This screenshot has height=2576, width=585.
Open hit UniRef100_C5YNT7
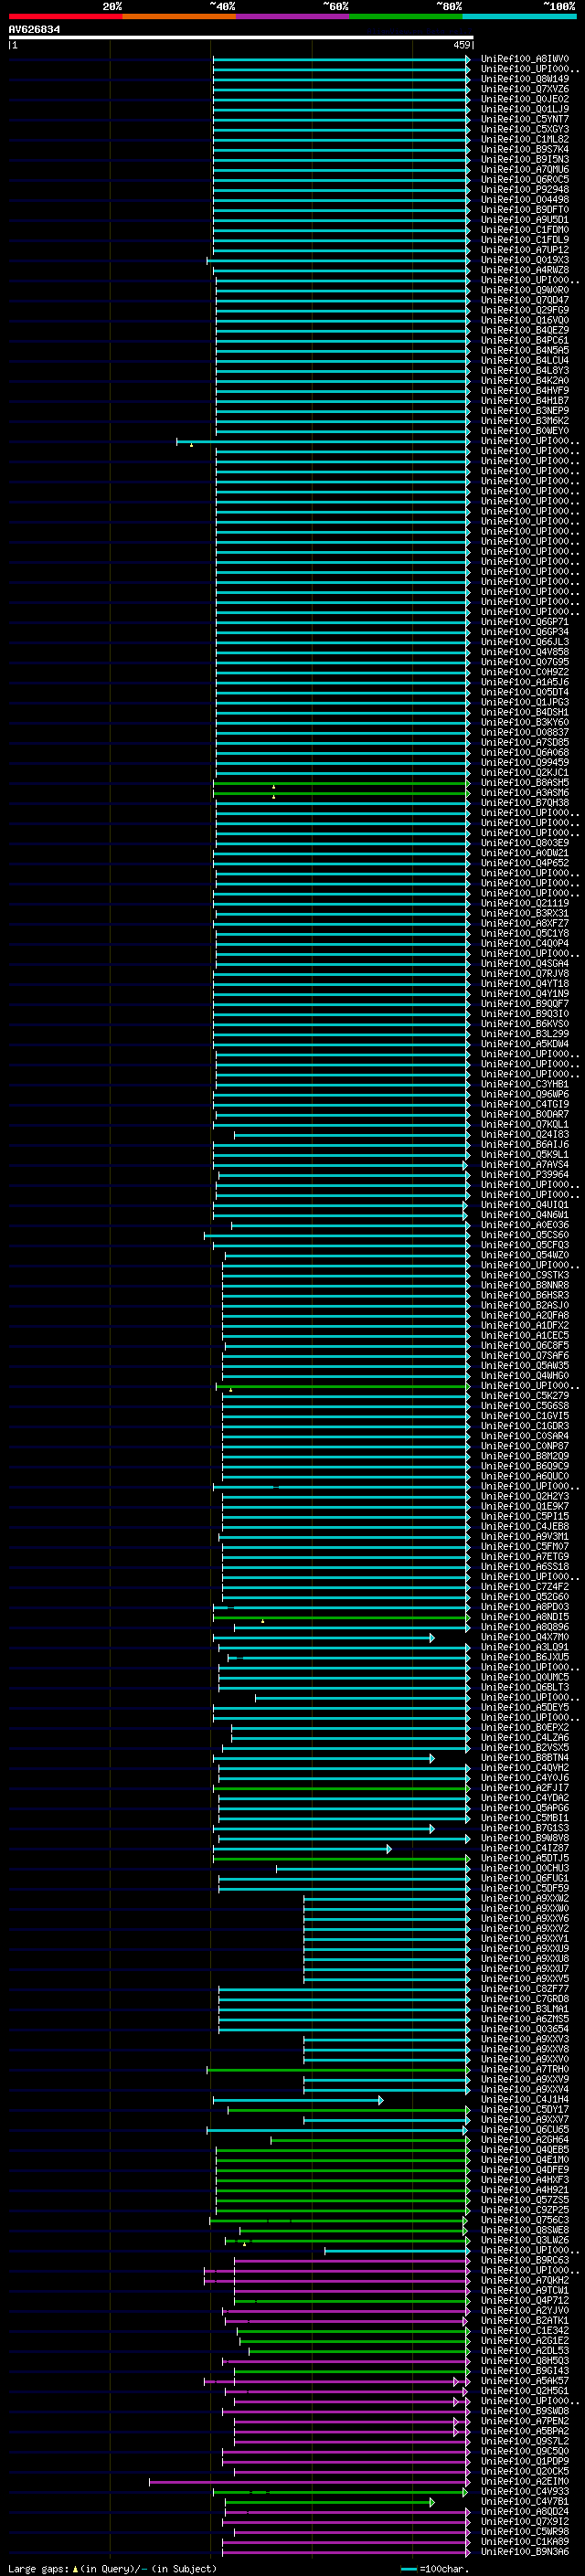(x=525, y=119)
